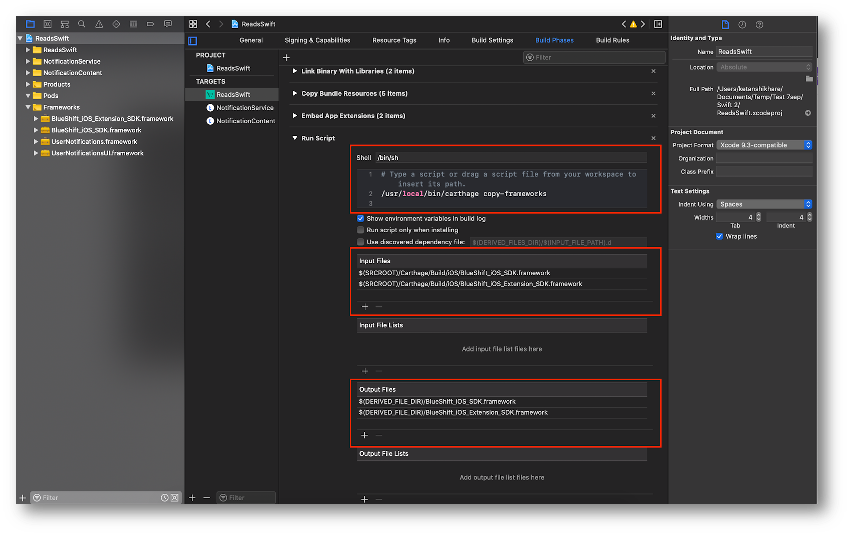Show the Quick Help inspector
Image resolution: width=849 pixels, height=535 pixels.
(760, 24)
